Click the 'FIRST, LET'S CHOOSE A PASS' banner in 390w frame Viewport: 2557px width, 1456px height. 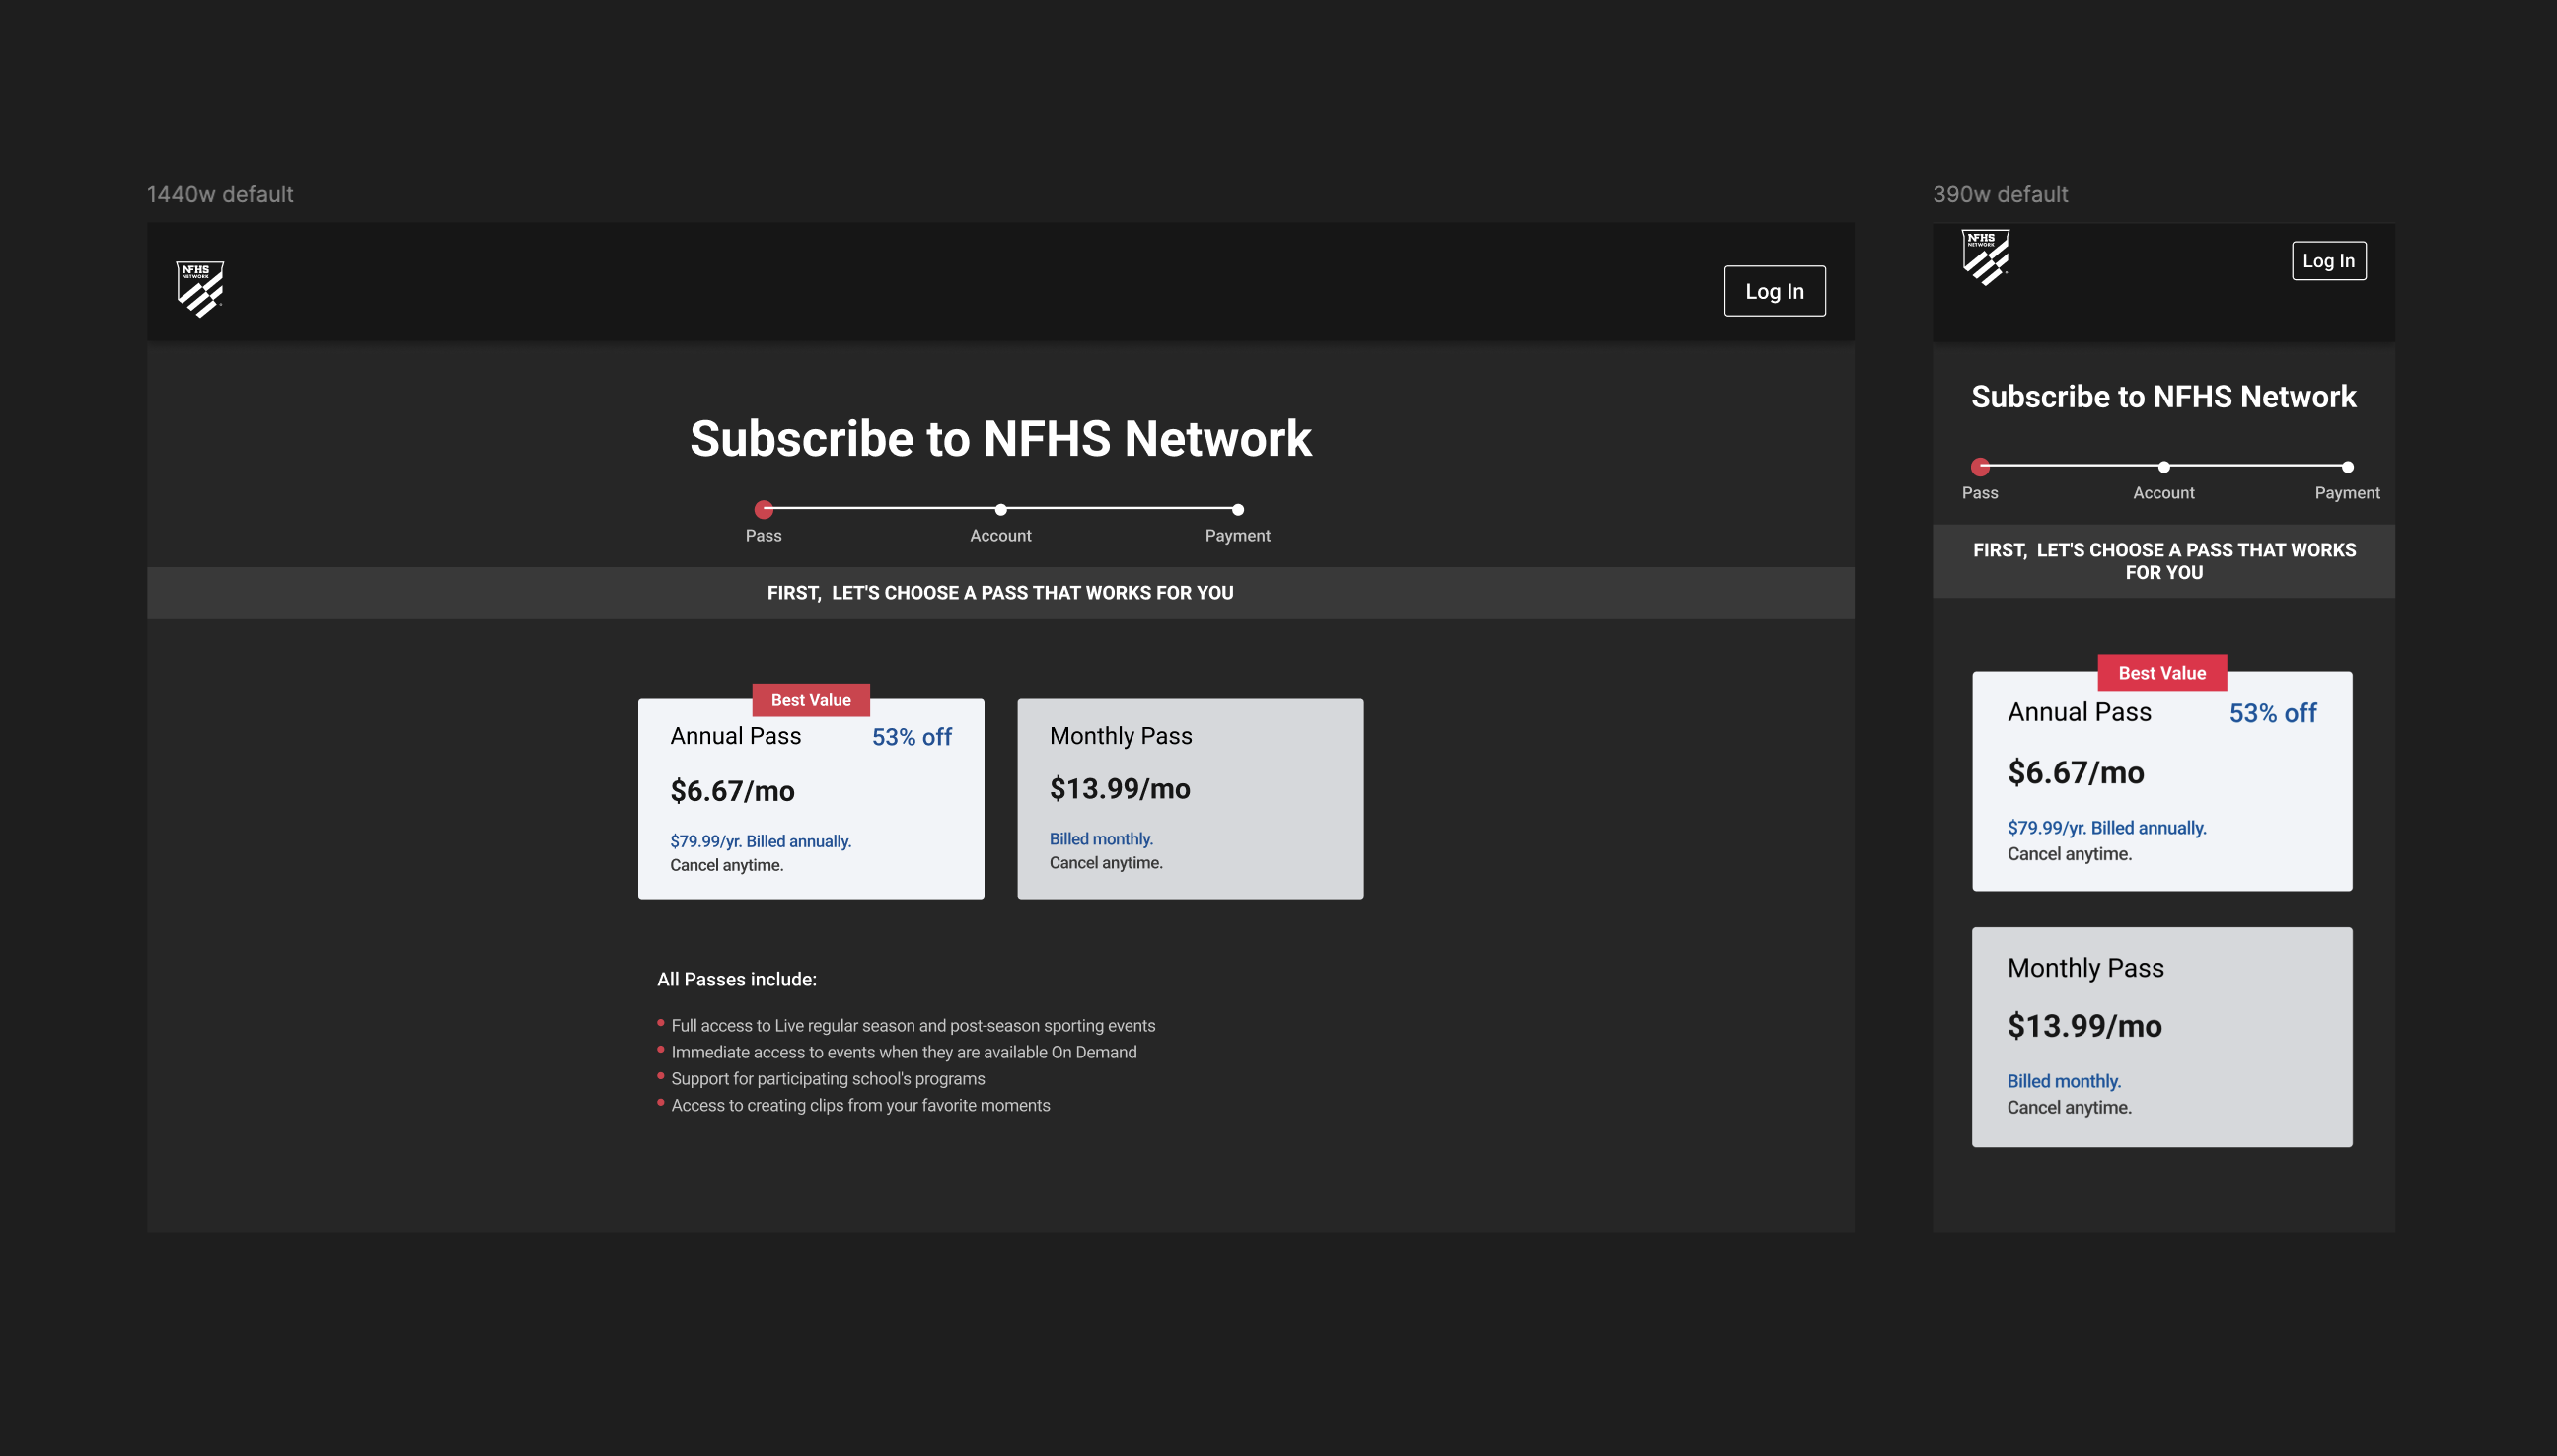(2164, 561)
